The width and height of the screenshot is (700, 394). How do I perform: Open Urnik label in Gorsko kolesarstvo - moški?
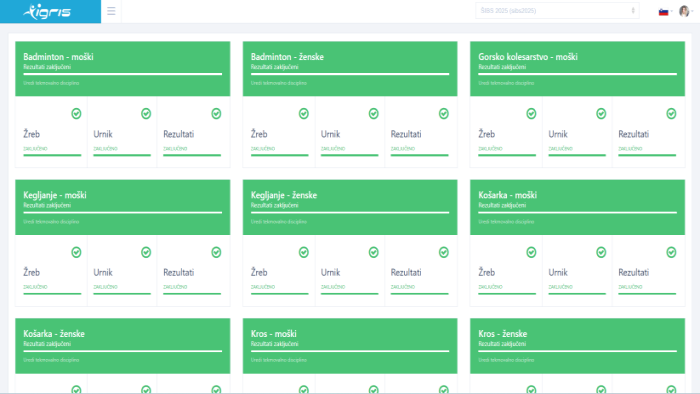[x=558, y=134]
